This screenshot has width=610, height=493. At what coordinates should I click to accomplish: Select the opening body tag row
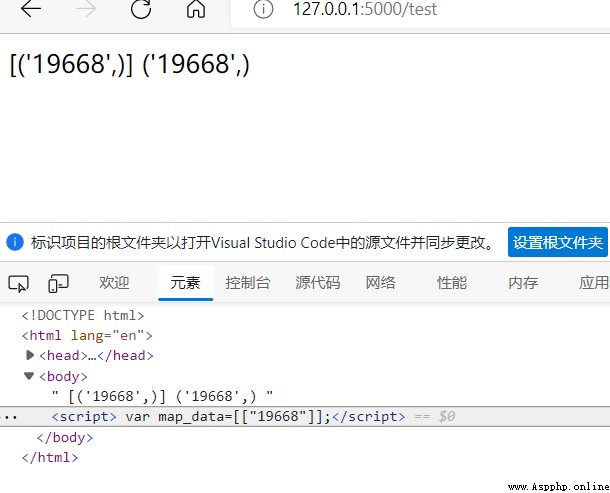[63, 376]
